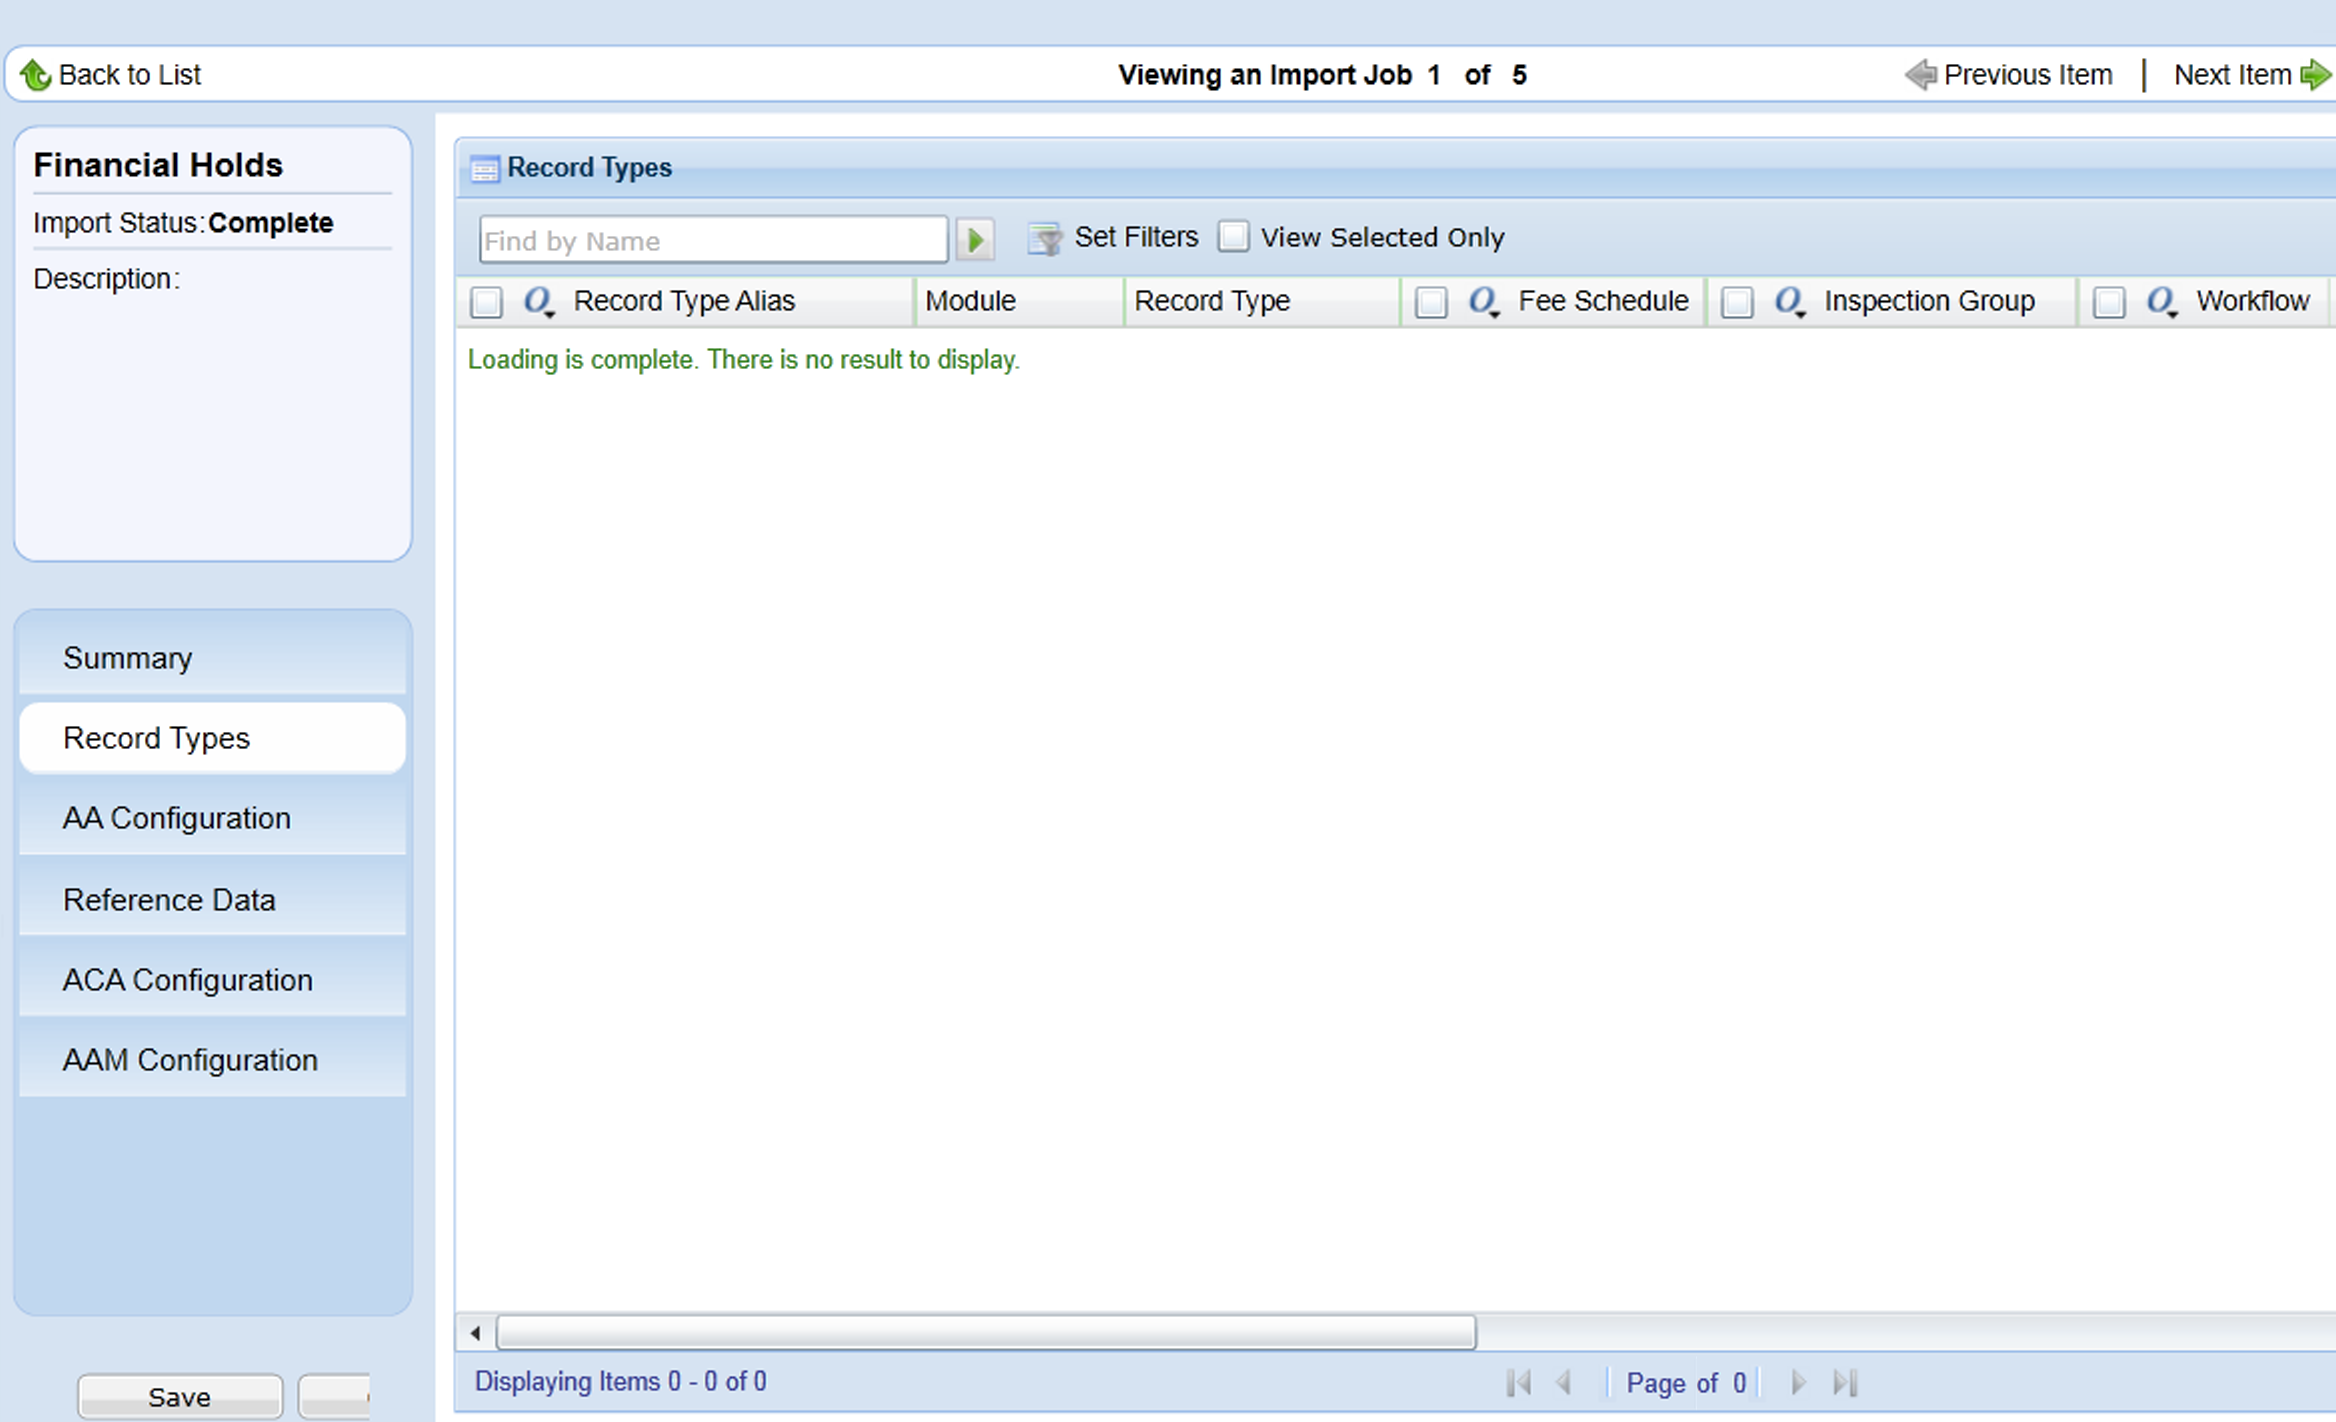Click the horizontal scrollbar left arrow
The image size is (2336, 1422).
pos(476,1333)
